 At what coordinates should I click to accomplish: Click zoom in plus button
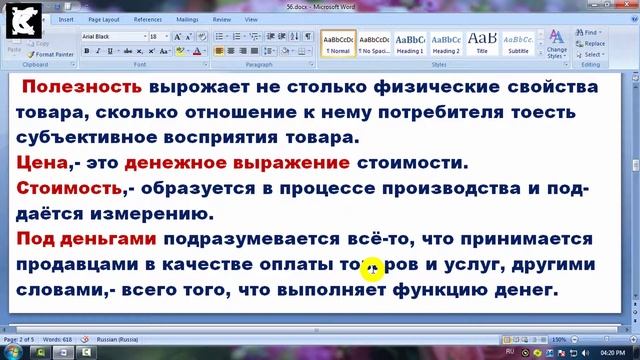coord(633,339)
